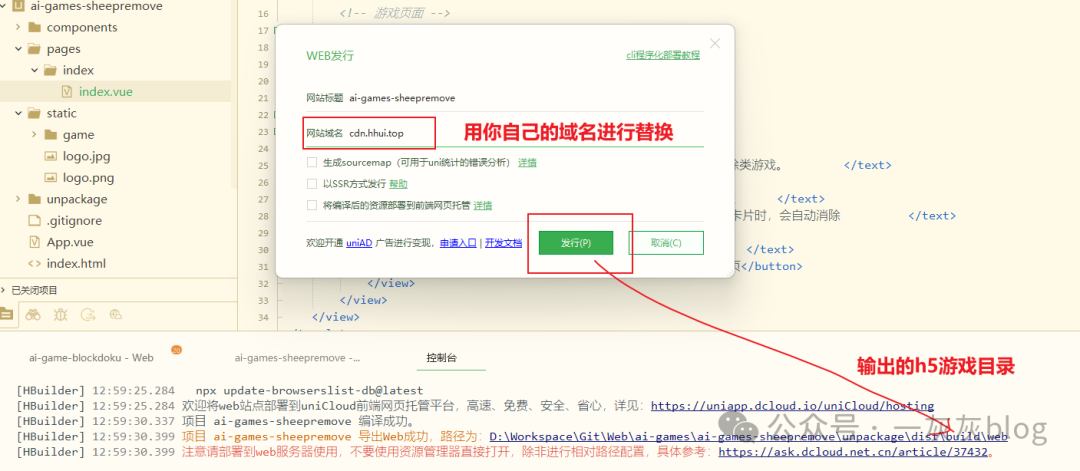This screenshot has width=1080, height=471.
Task: Collapse the pages folder
Action: coord(18,49)
